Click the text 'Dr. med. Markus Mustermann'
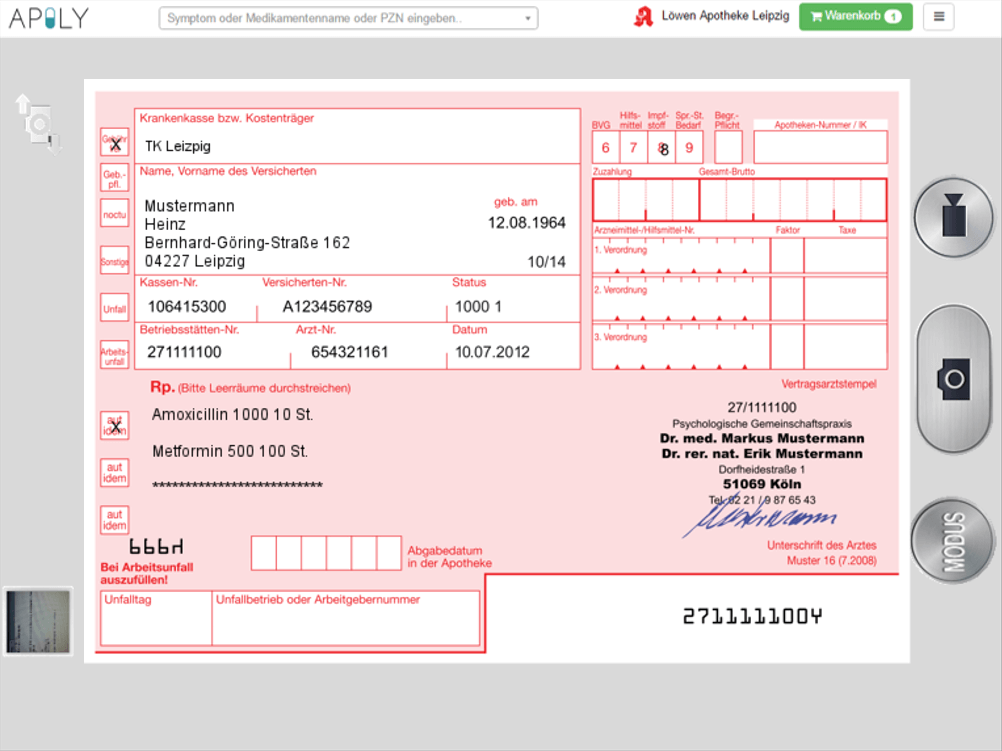The height and width of the screenshot is (751, 1002). (762, 438)
